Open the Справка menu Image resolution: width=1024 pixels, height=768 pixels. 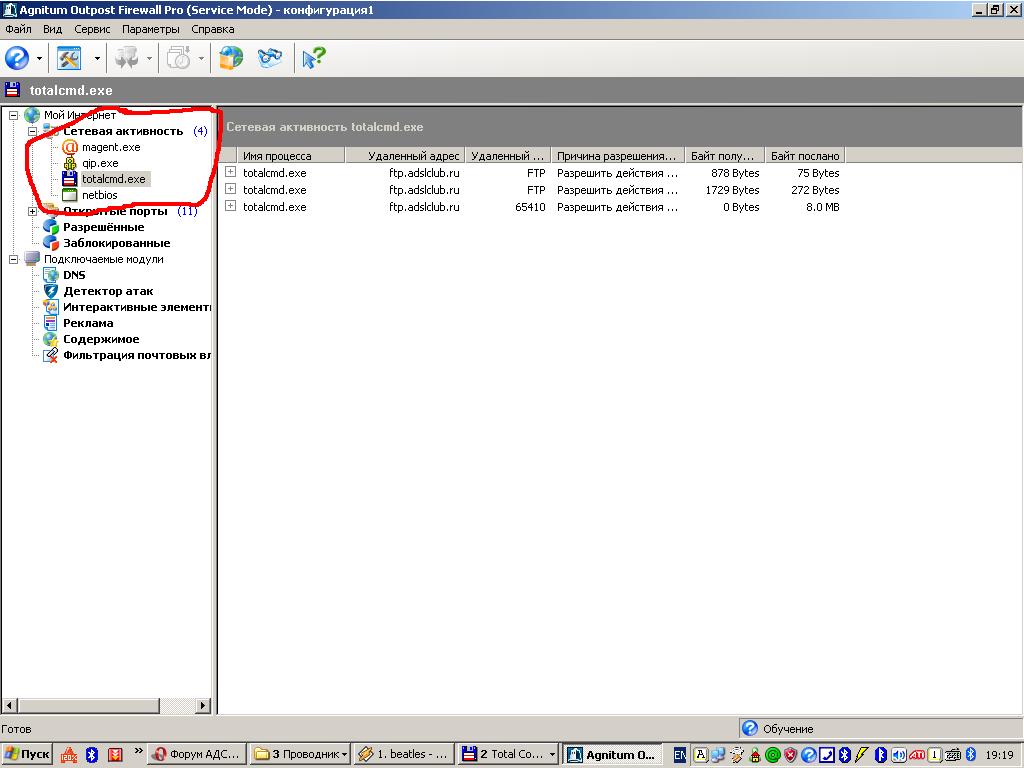point(212,29)
